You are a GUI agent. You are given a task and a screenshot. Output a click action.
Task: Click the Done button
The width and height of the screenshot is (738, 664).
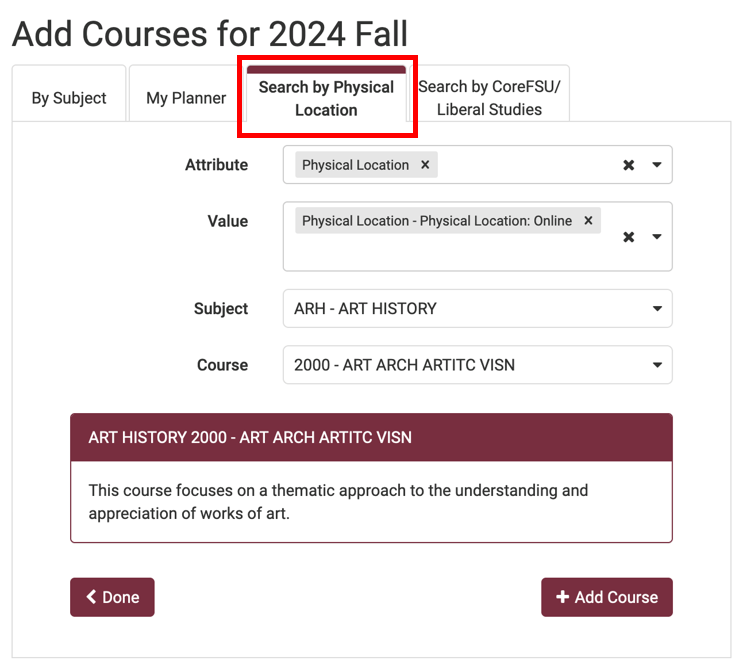pos(112,597)
